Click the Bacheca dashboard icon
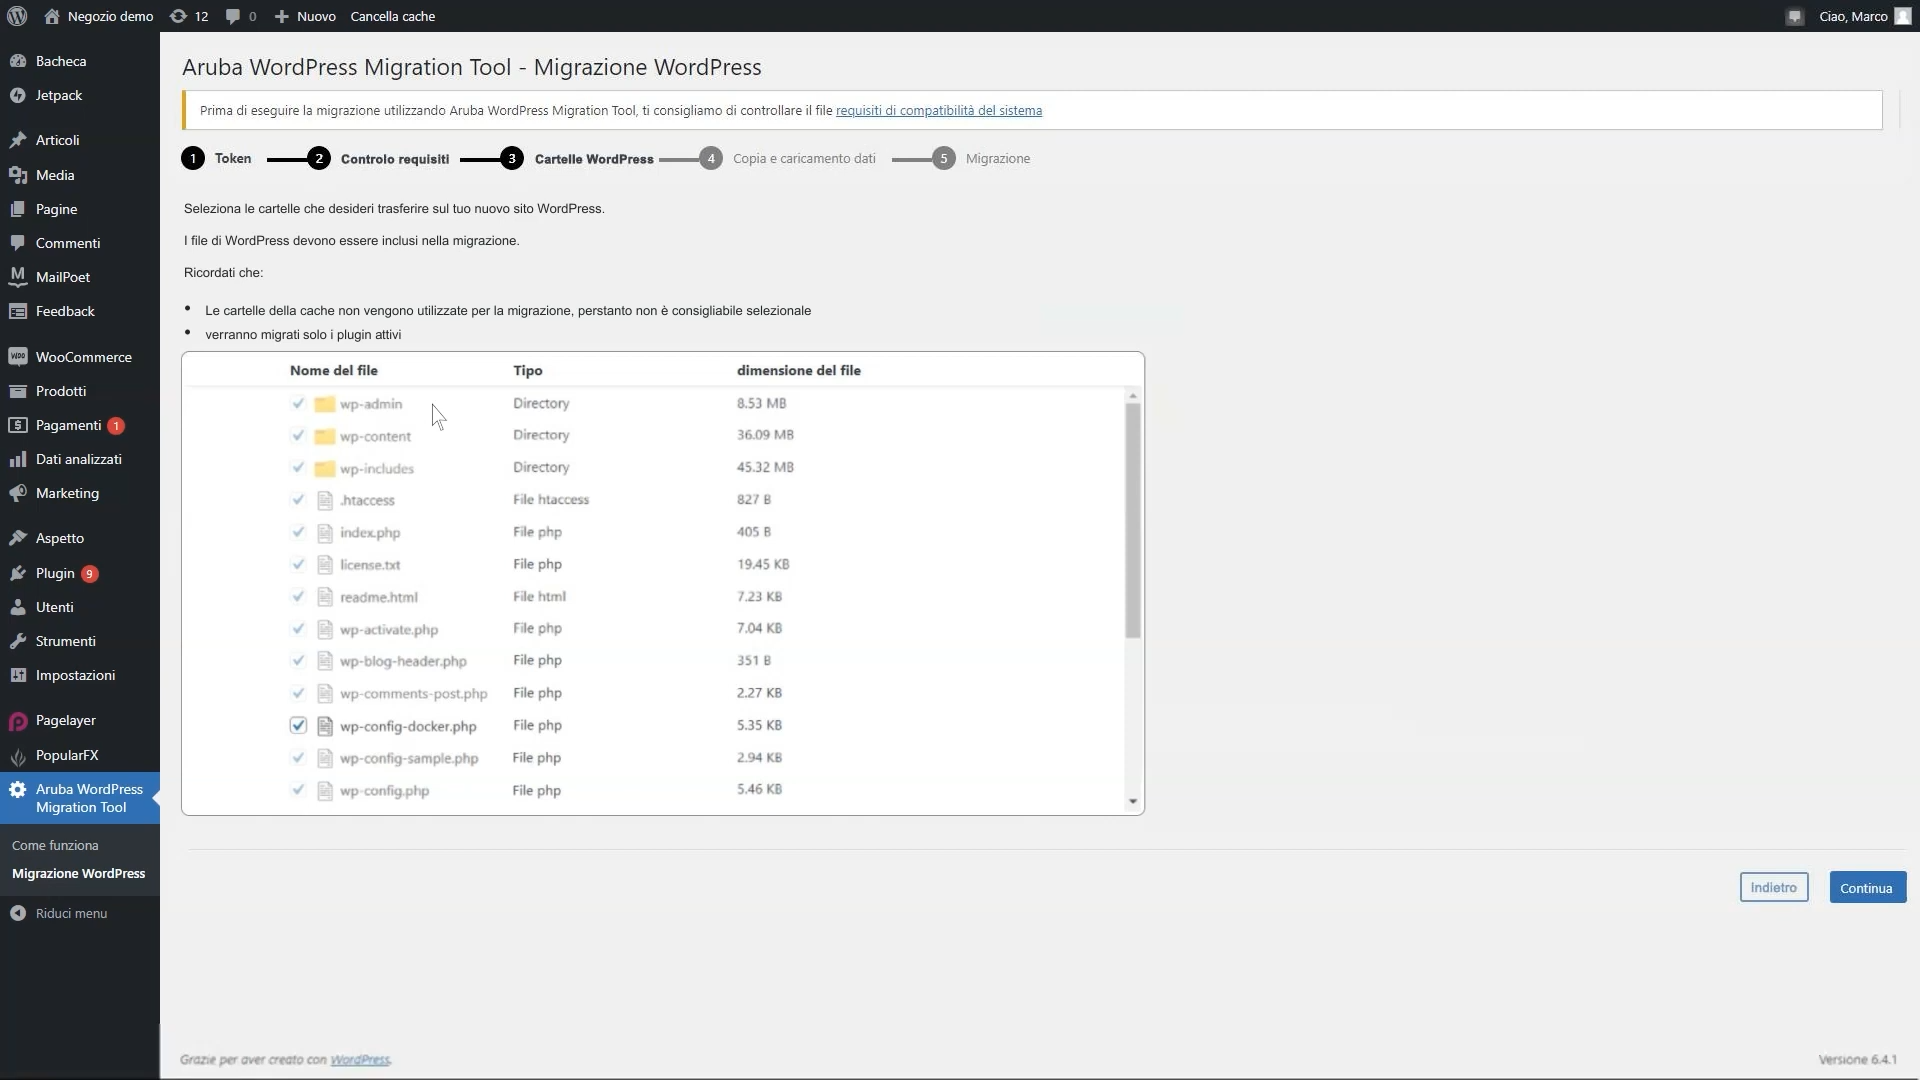This screenshot has height=1080, width=1920. click(18, 61)
